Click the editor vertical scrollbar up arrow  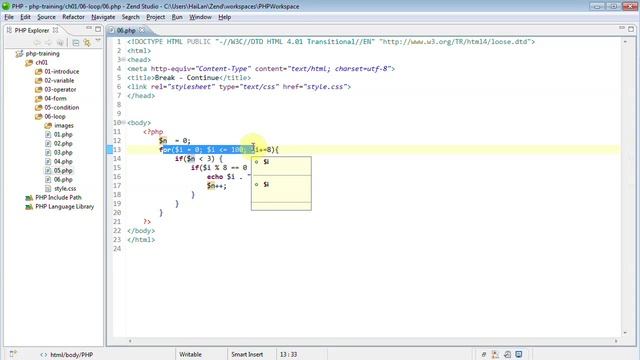[x=625, y=42]
